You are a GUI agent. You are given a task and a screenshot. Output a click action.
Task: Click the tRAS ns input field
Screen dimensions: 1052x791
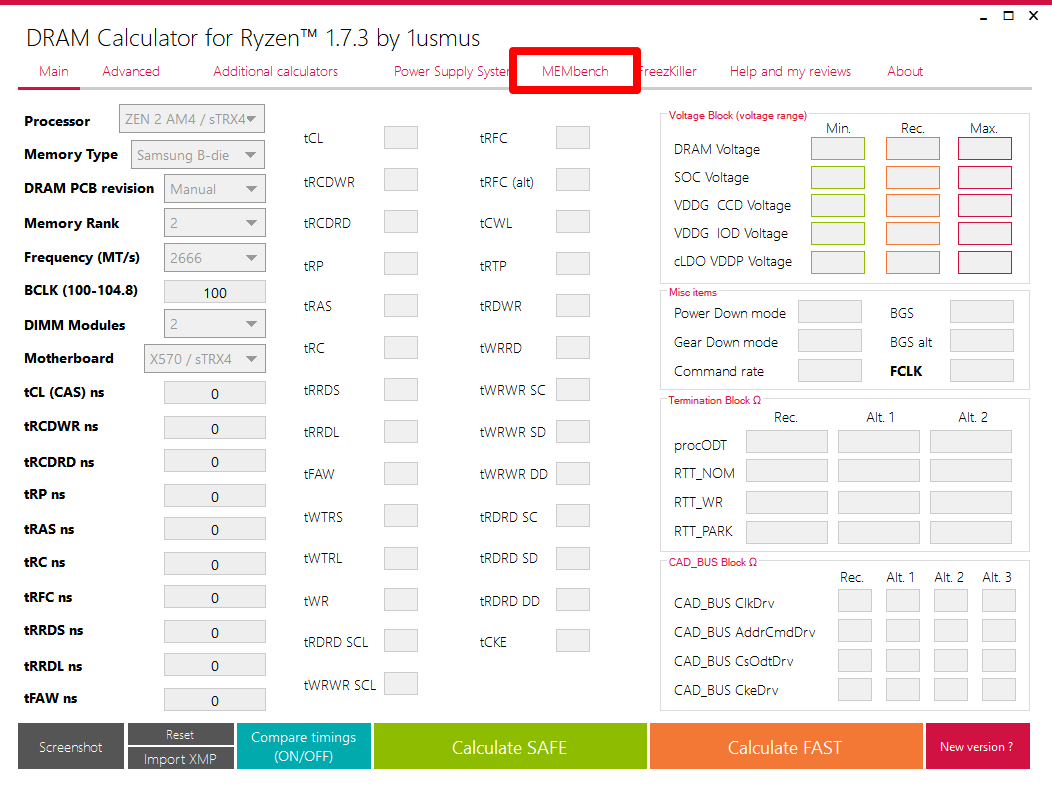[215, 529]
